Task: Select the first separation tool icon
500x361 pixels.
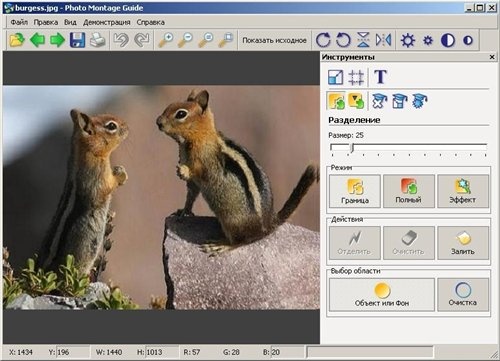Action: pyautogui.click(x=336, y=101)
